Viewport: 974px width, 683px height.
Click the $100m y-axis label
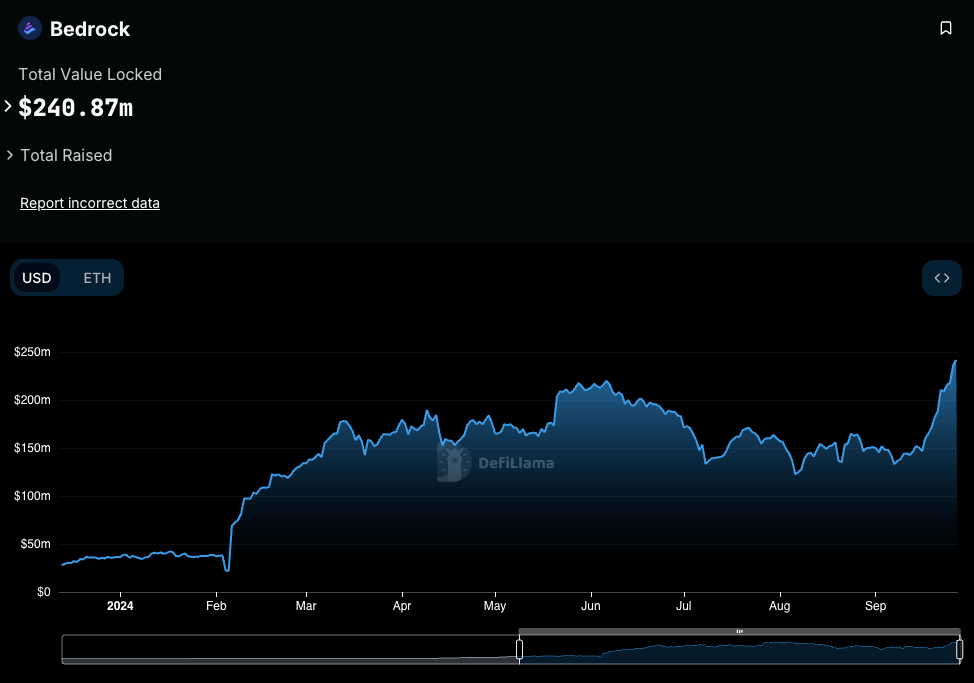32,496
